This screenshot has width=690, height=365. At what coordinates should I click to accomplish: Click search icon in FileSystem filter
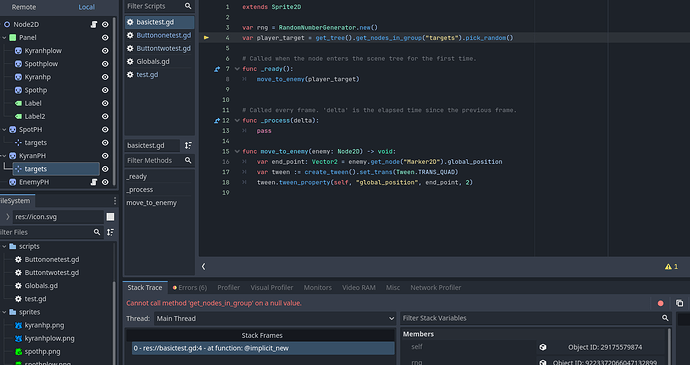[x=97, y=232]
